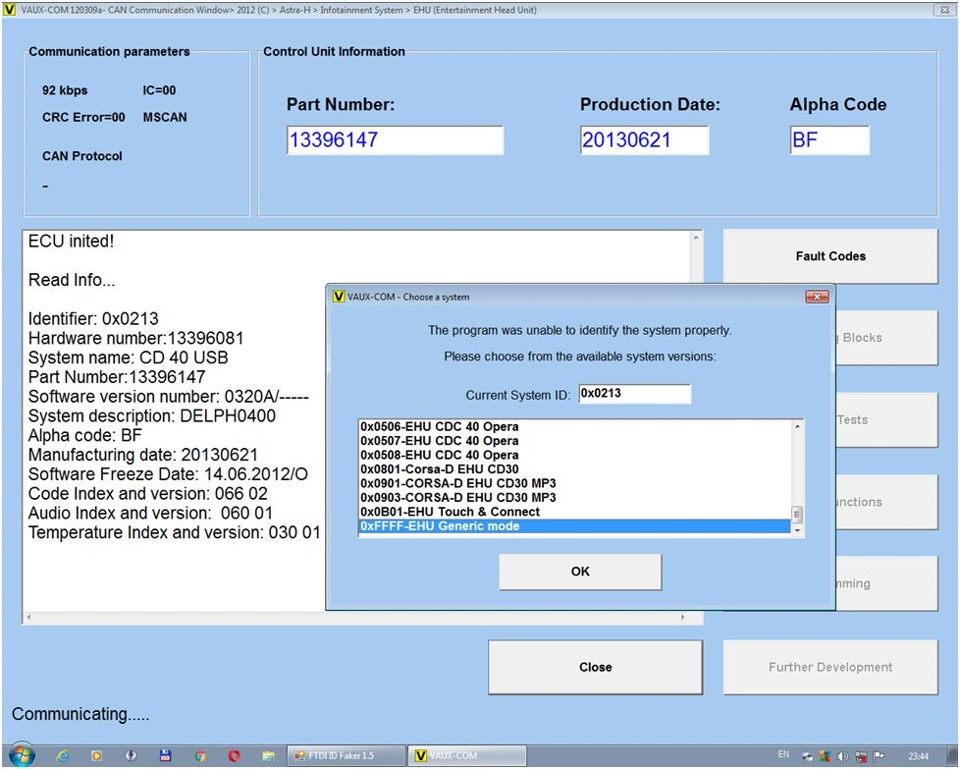960x769 pixels.
Task: Click the Alpha Code field BF
Action: click(x=830, y=140)
